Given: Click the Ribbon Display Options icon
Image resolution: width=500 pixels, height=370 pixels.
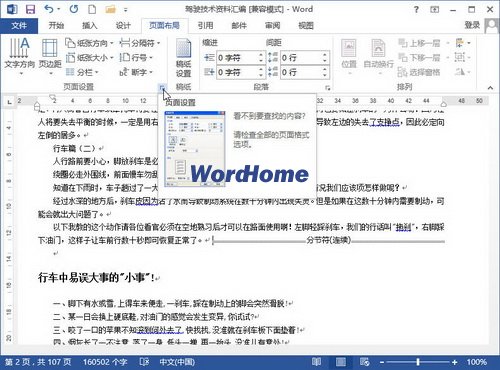Looking at the screenshot, I should pyautogui.click(x=435, y=9).
